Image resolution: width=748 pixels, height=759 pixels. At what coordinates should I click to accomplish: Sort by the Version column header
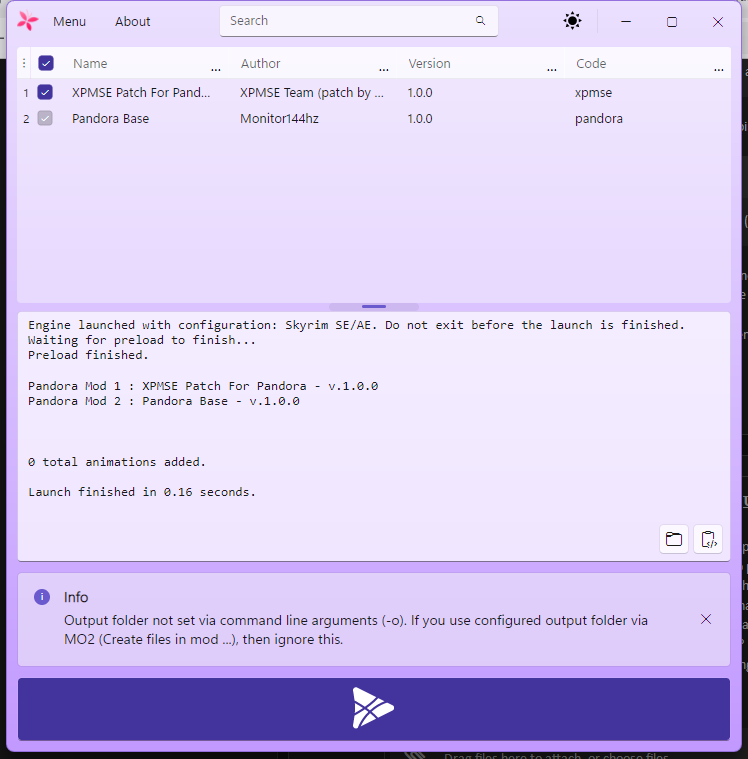tap(429, 63)
